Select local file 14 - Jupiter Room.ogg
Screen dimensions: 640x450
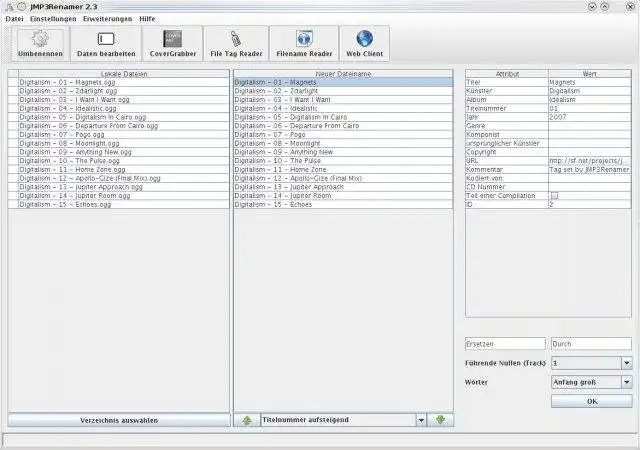coord(124,196)
